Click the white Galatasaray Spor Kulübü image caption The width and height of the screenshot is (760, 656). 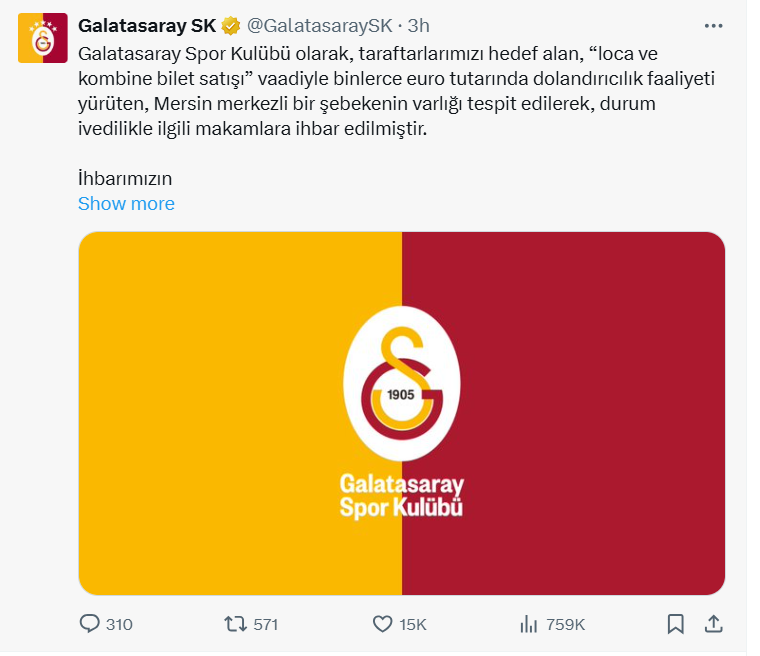(x=402, y=496)
